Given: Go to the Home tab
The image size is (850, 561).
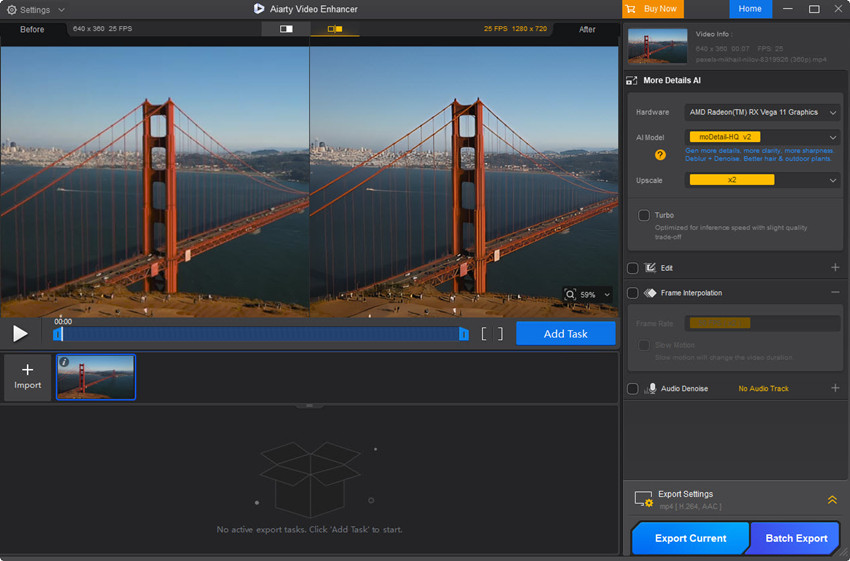Looking at the screenshot, I should 750,9.
